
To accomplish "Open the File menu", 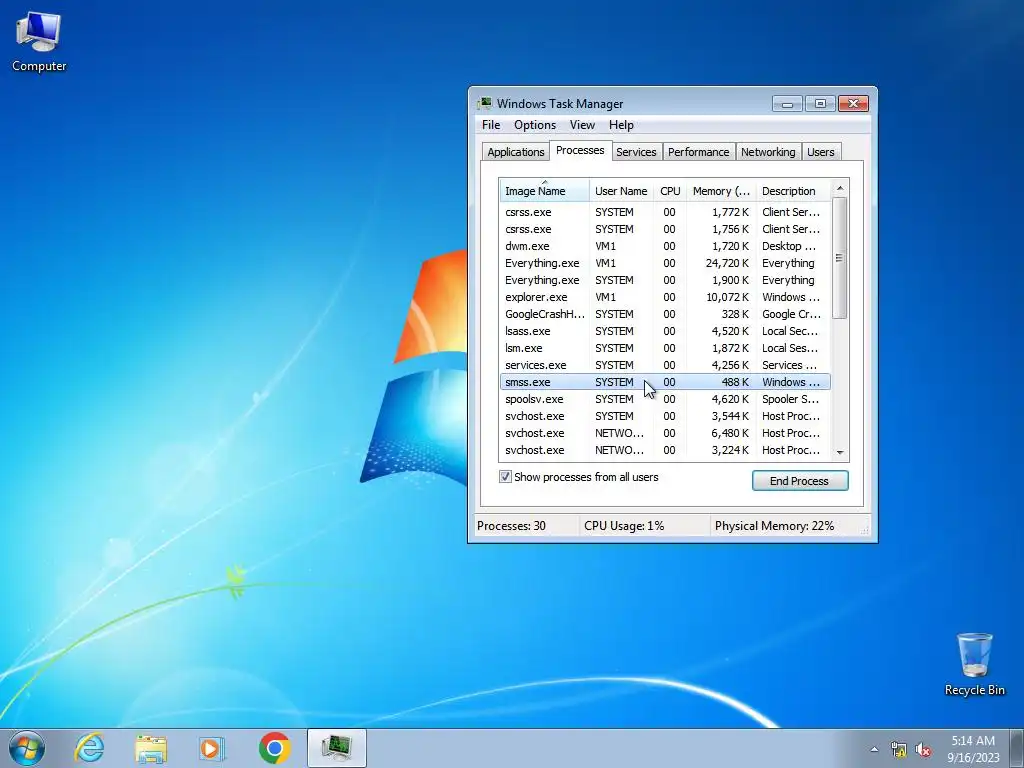I will [x=490, y=125].
